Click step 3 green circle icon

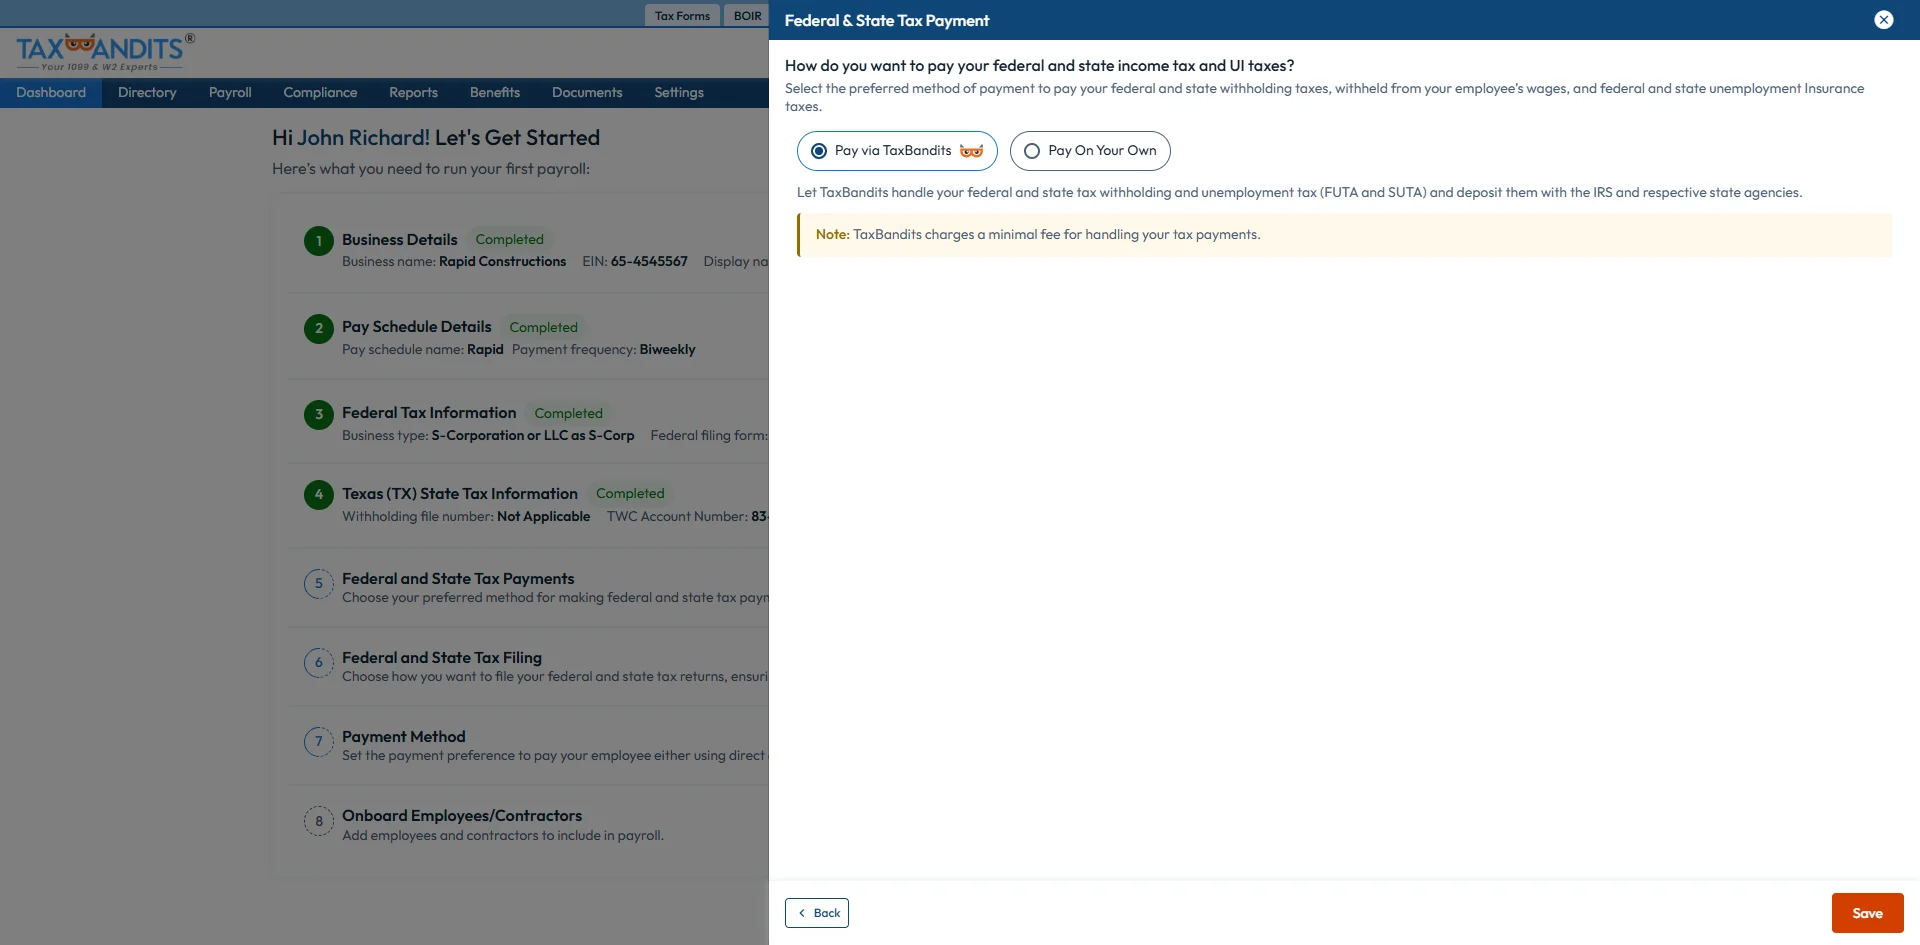click(319, 414)
